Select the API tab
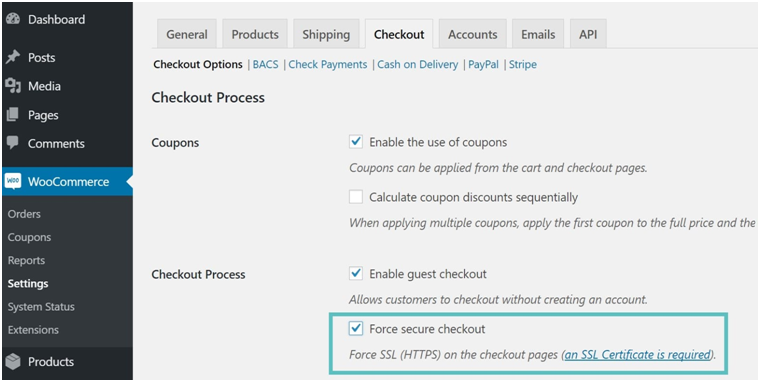The width and height of the screenshot is (760, 382). (588, 34)
